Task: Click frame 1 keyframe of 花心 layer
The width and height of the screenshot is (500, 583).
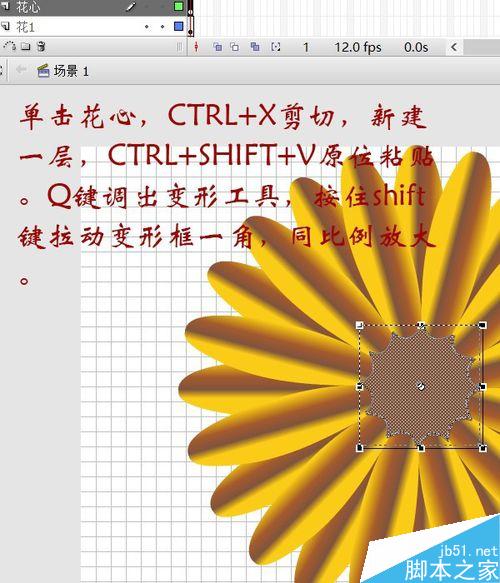Action: (x=190, y=7)
